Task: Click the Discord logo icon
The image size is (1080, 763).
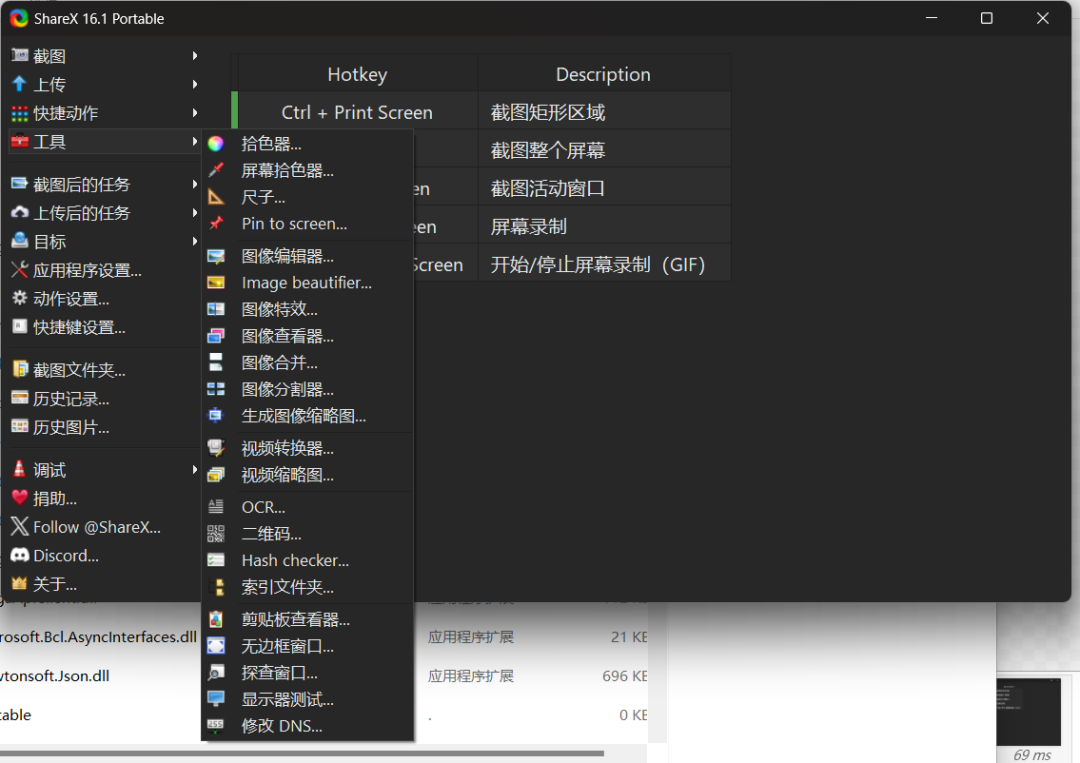Action: point(20,555)
